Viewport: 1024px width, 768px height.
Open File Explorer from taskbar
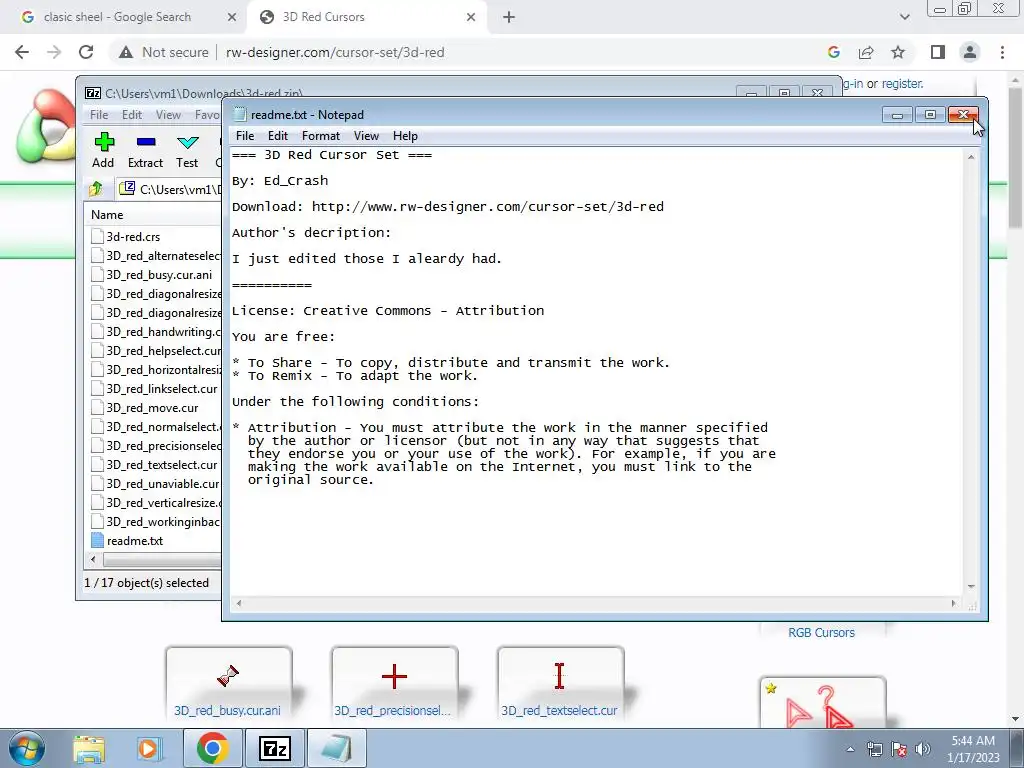[x=89, y=749]
